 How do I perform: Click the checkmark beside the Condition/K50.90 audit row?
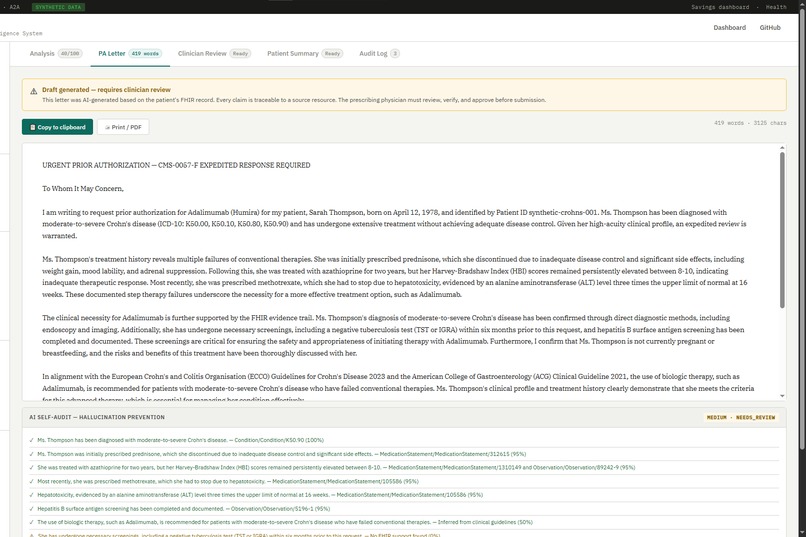coord(32,440)
